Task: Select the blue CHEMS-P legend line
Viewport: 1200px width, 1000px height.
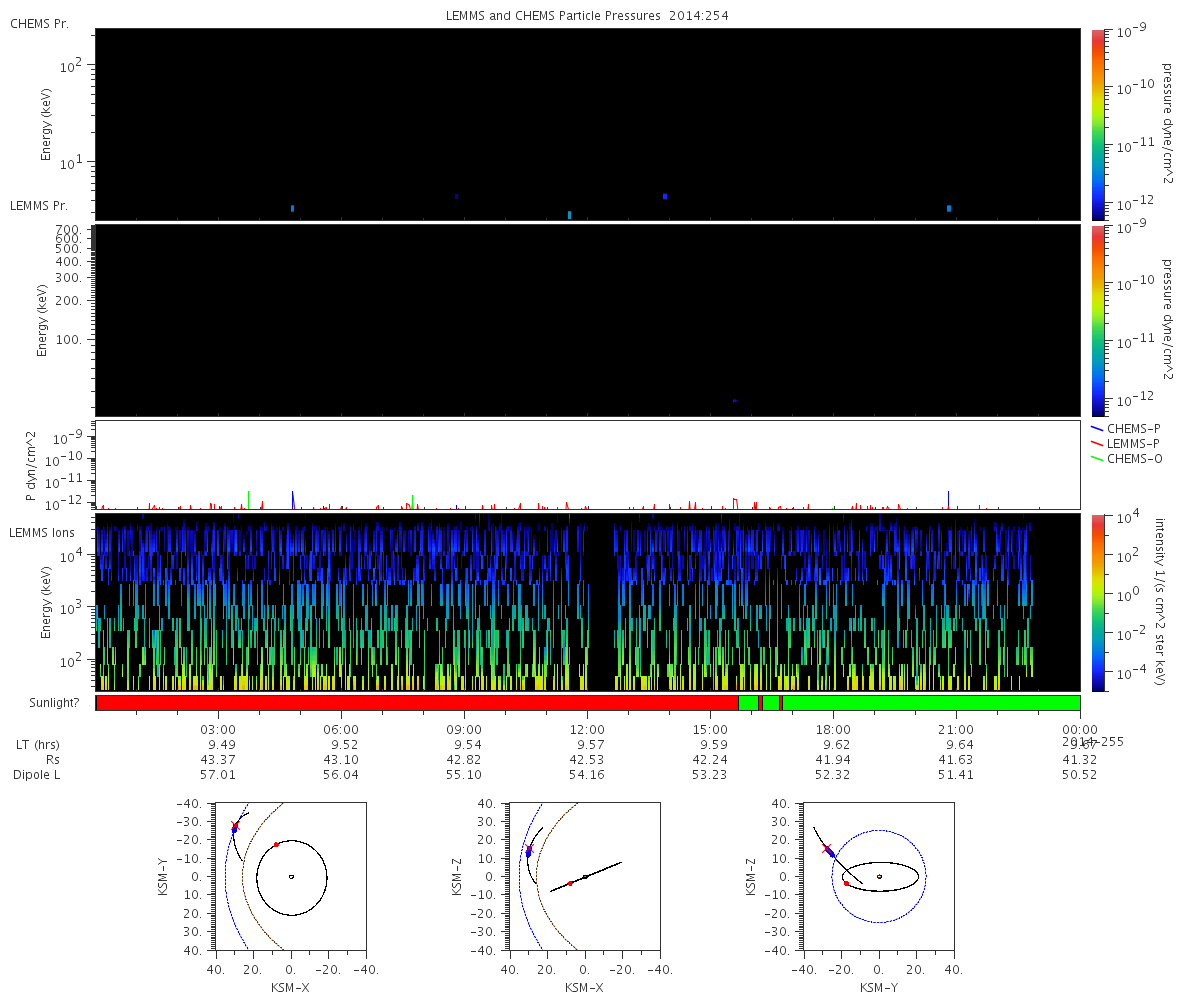Action: pyautogui.click(x=1098, y=428)
